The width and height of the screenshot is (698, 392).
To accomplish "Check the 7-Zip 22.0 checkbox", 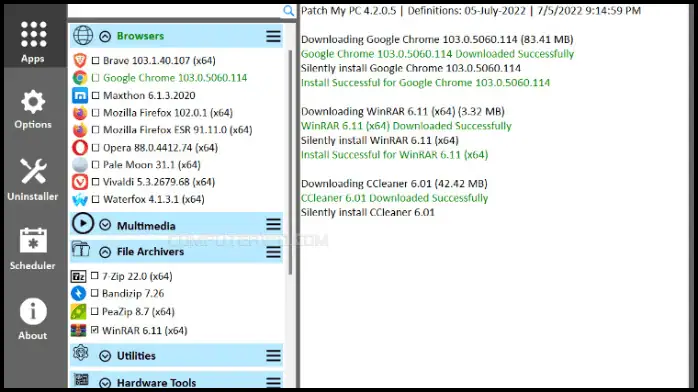I will tap(94, 276).
